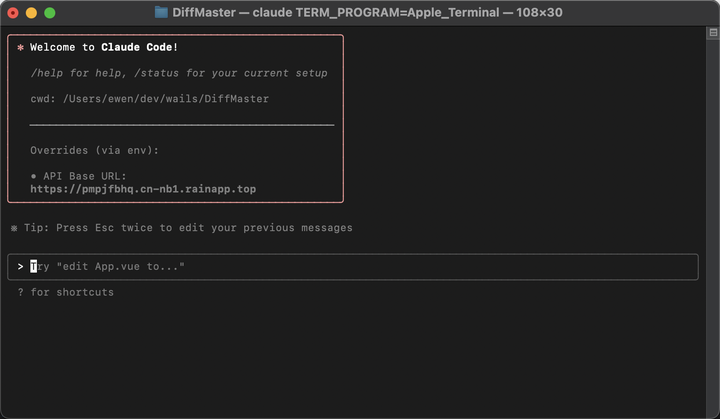The image size is (720, 419).
Task: Click the window title DiffMaster — claude text
Action: tap(367, 12)
